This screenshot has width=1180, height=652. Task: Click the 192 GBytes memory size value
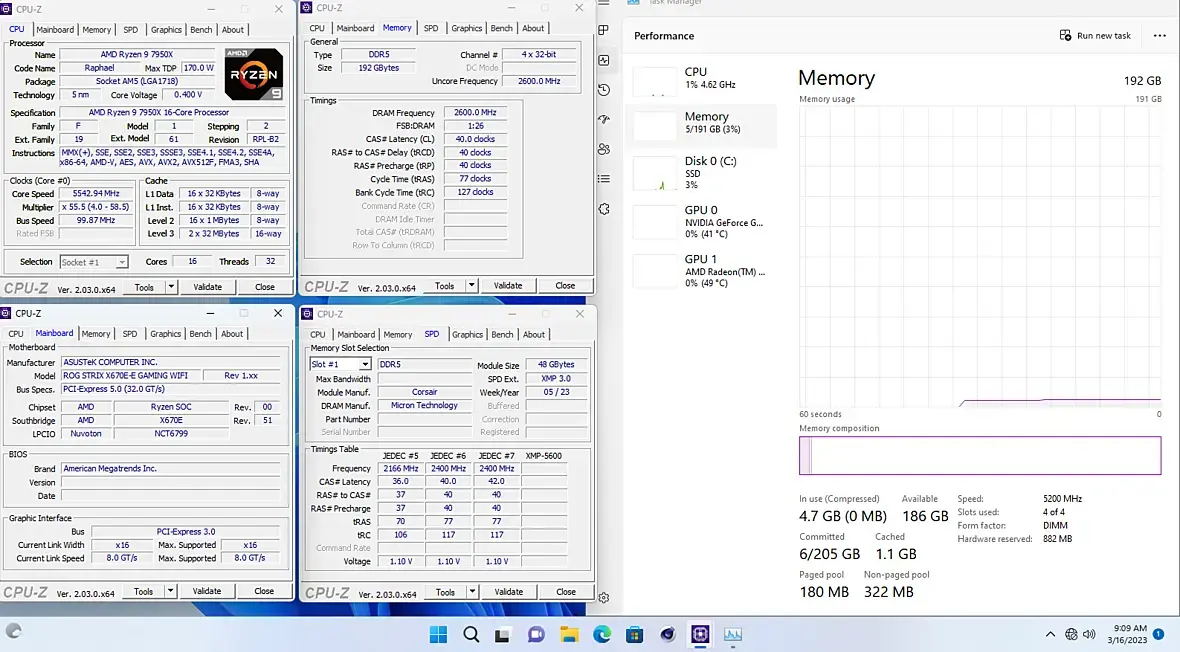[x=379, y=68]
